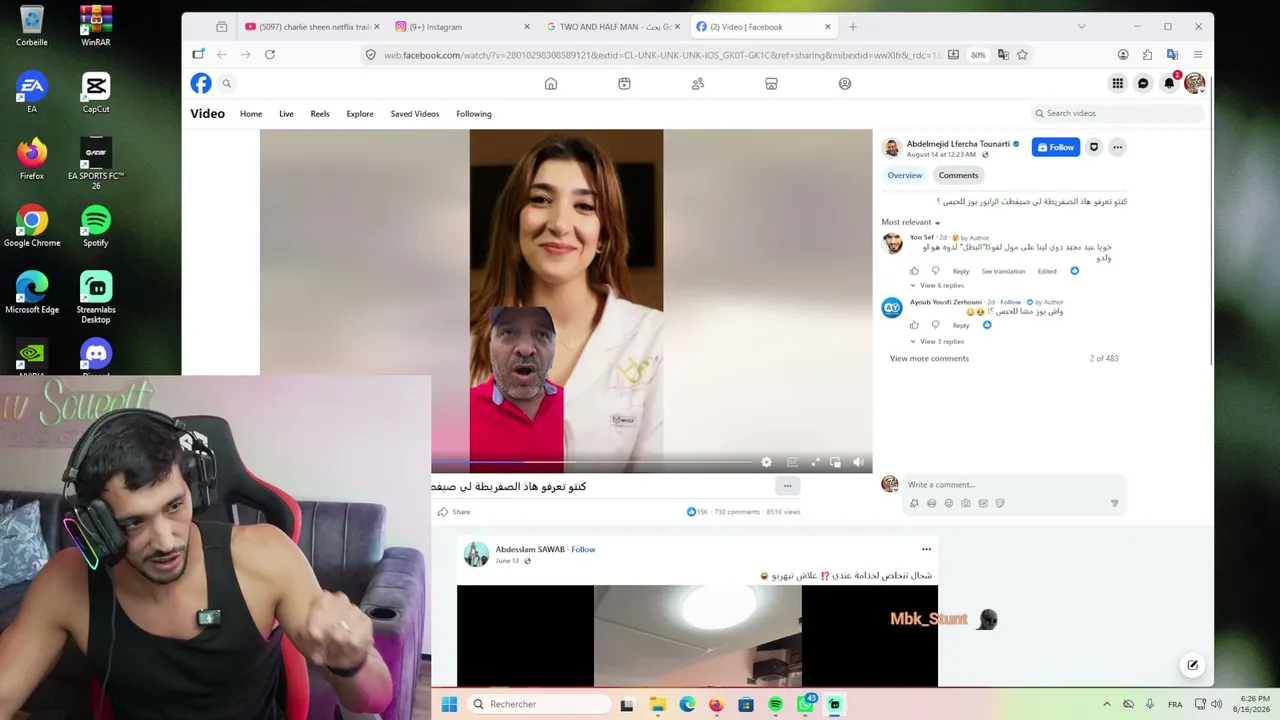This screenshot has height=720, width=1280.
Task: Open the Firefox tab list dropdown
Action: (1081, 27)
